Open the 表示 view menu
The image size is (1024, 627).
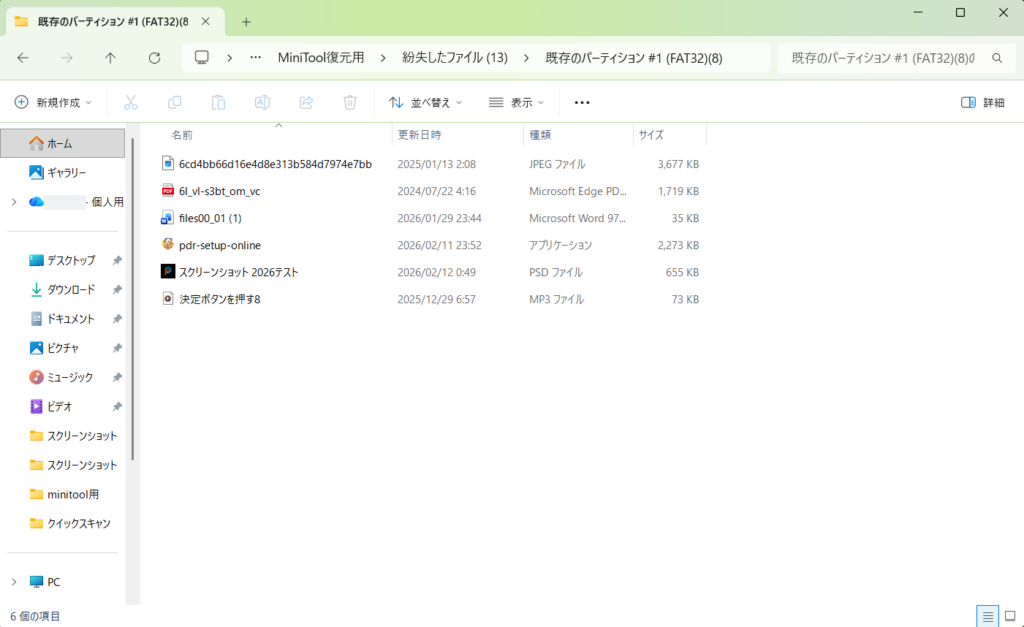pyautogui.click(x=516, y=102)
